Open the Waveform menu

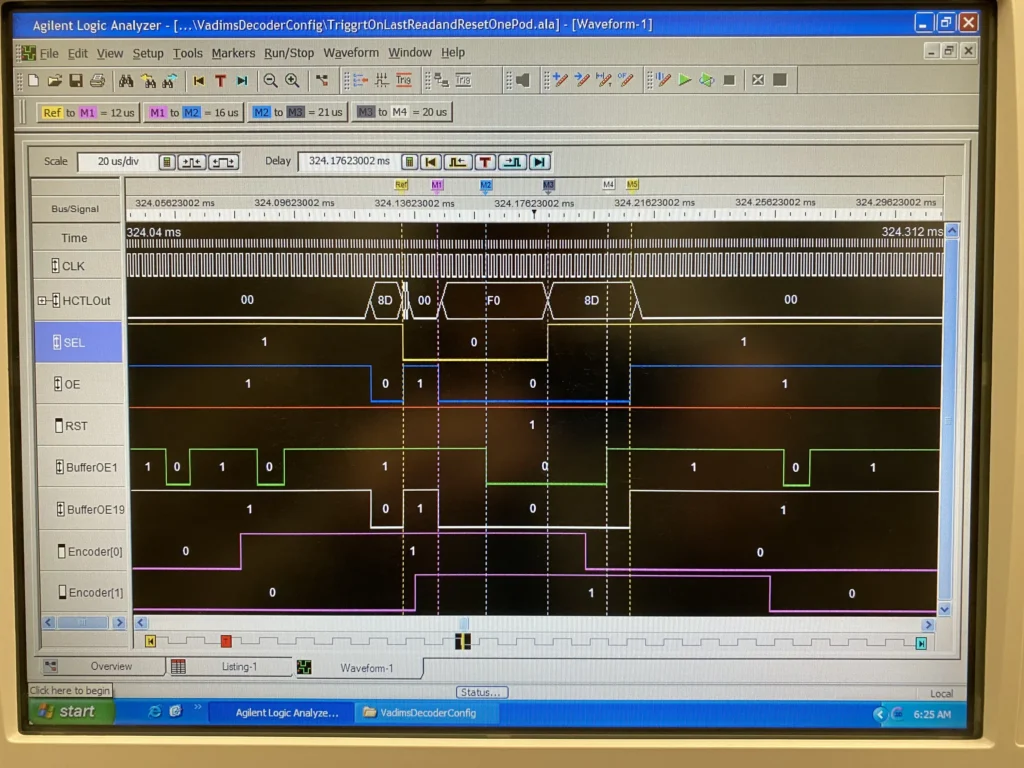click(x=351, y=53)
